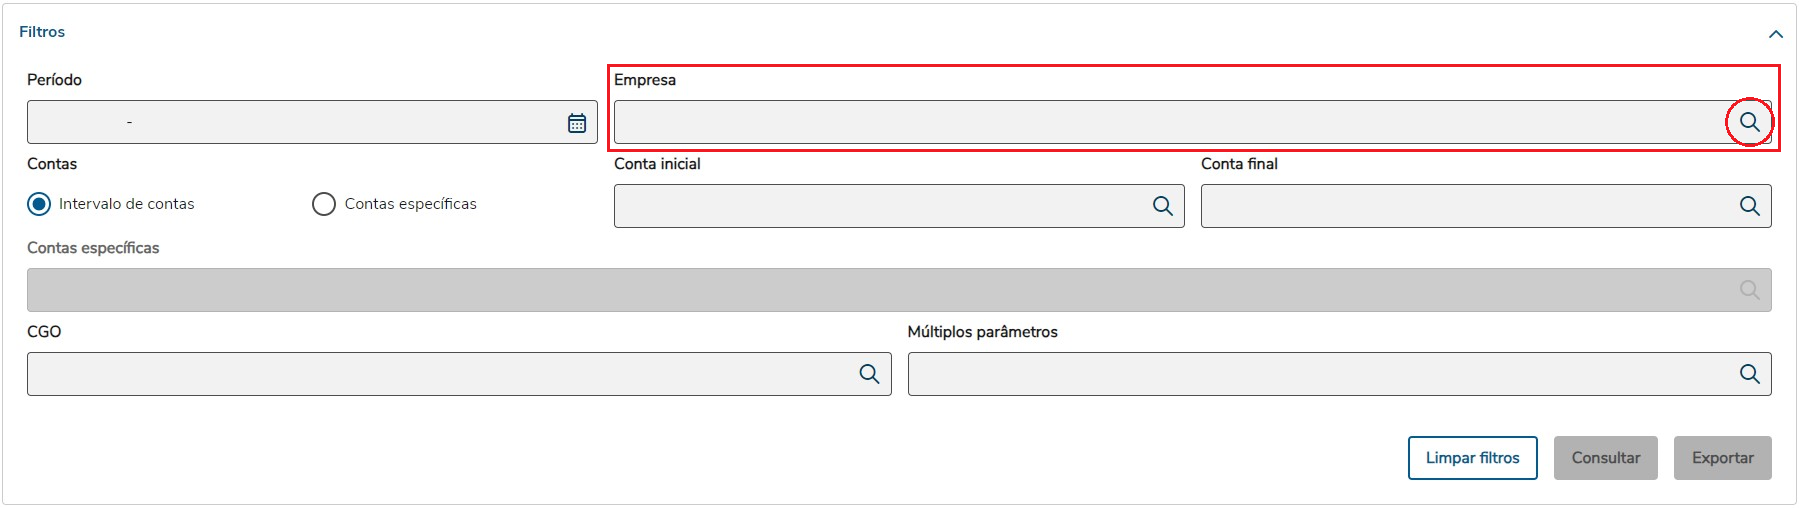Image resolution: width=1799 pixels, height=508 pixels.
Task: Click inside the Conta inicial field
Action: tap(880, 206)
